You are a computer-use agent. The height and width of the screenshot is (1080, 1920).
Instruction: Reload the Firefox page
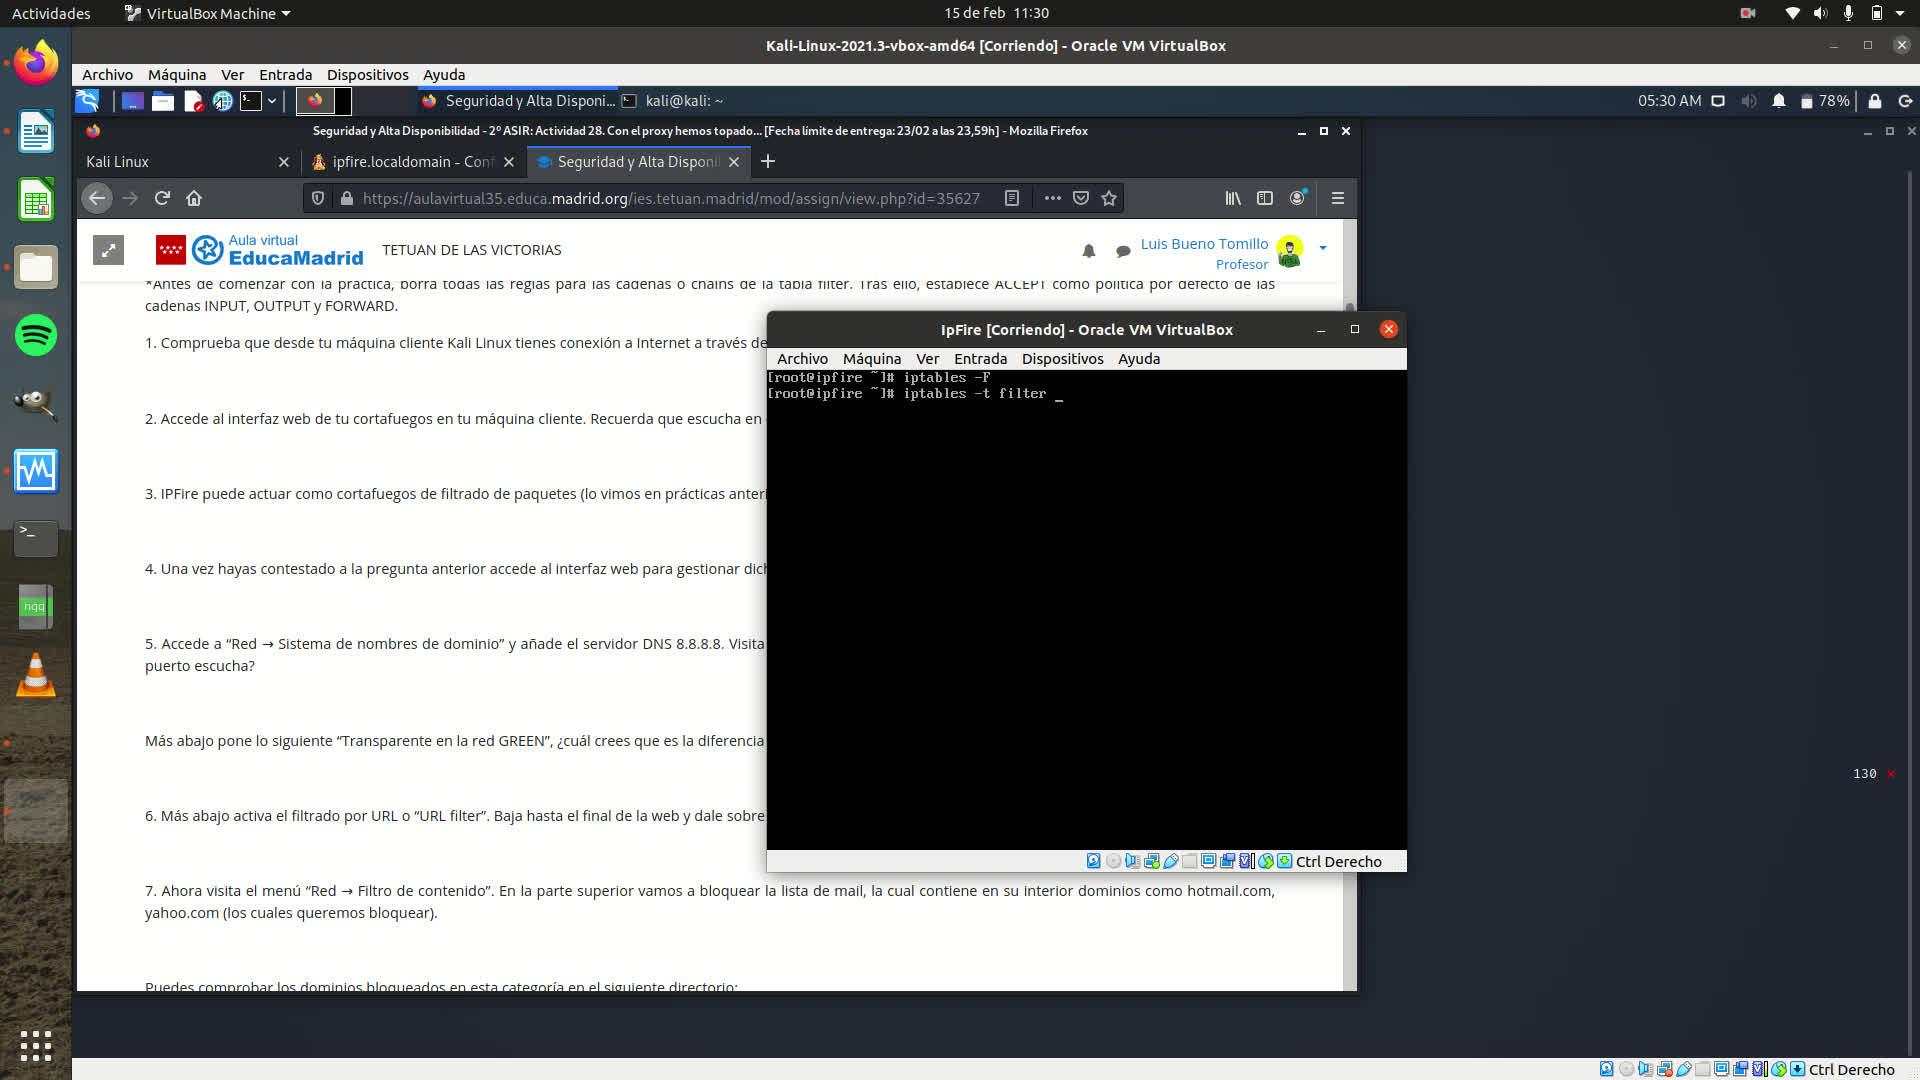162,198
